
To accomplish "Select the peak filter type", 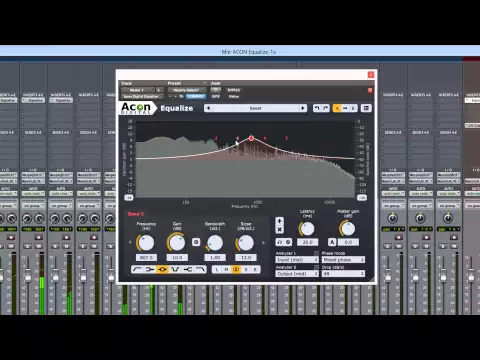I will (162, 269).
